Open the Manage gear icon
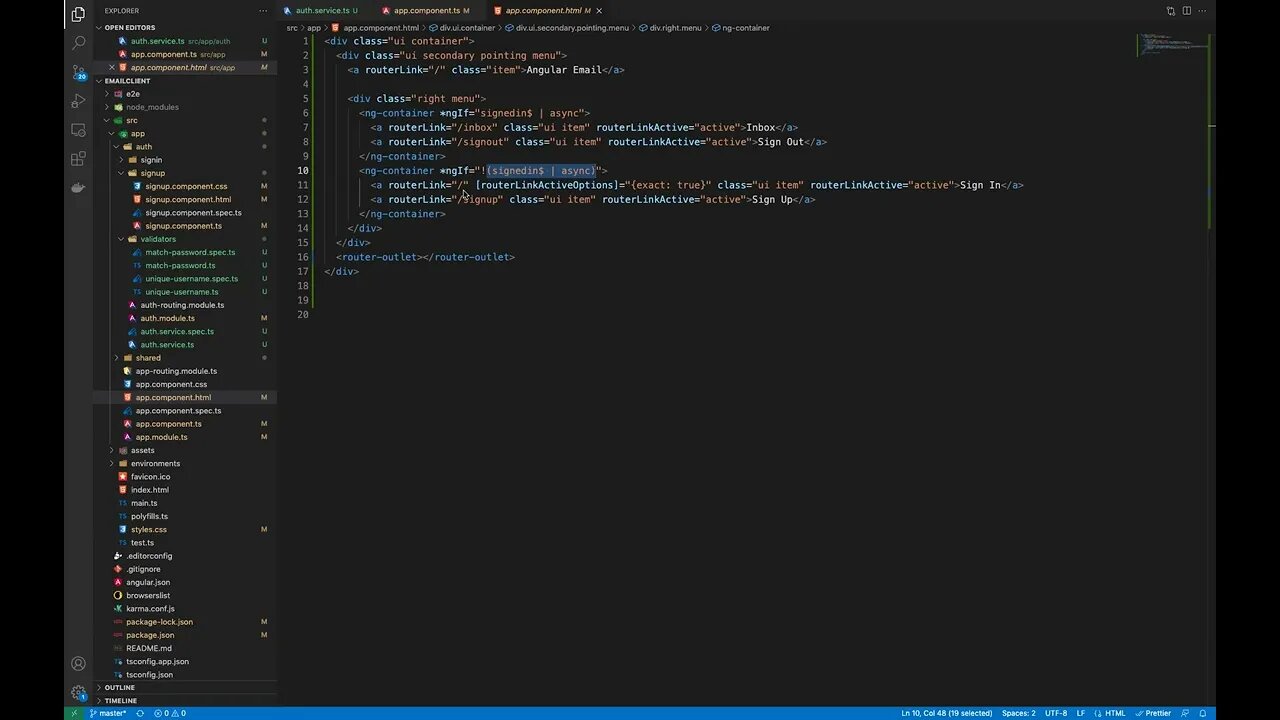The height and width of the screenshot is (720, 1280). tap(78, 692)
